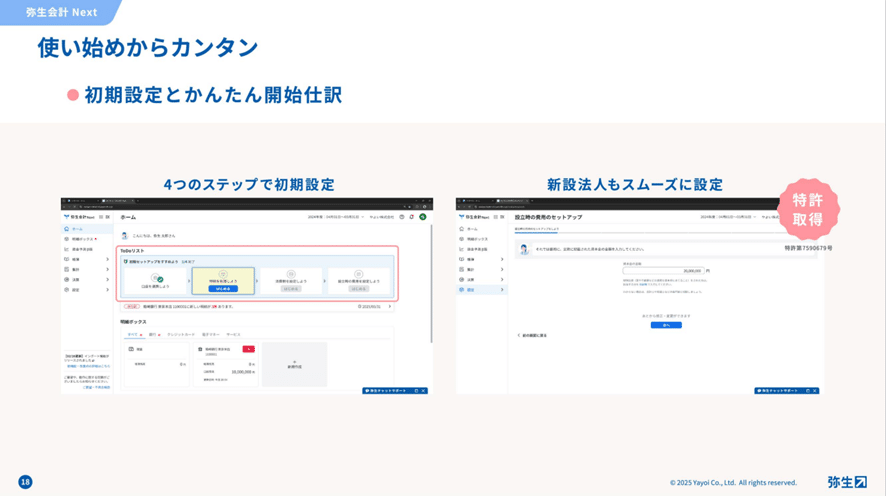Close chat support widget in left screenshot
The width and height of the screenshot is (886, 496).
click(x=423, y=391)
